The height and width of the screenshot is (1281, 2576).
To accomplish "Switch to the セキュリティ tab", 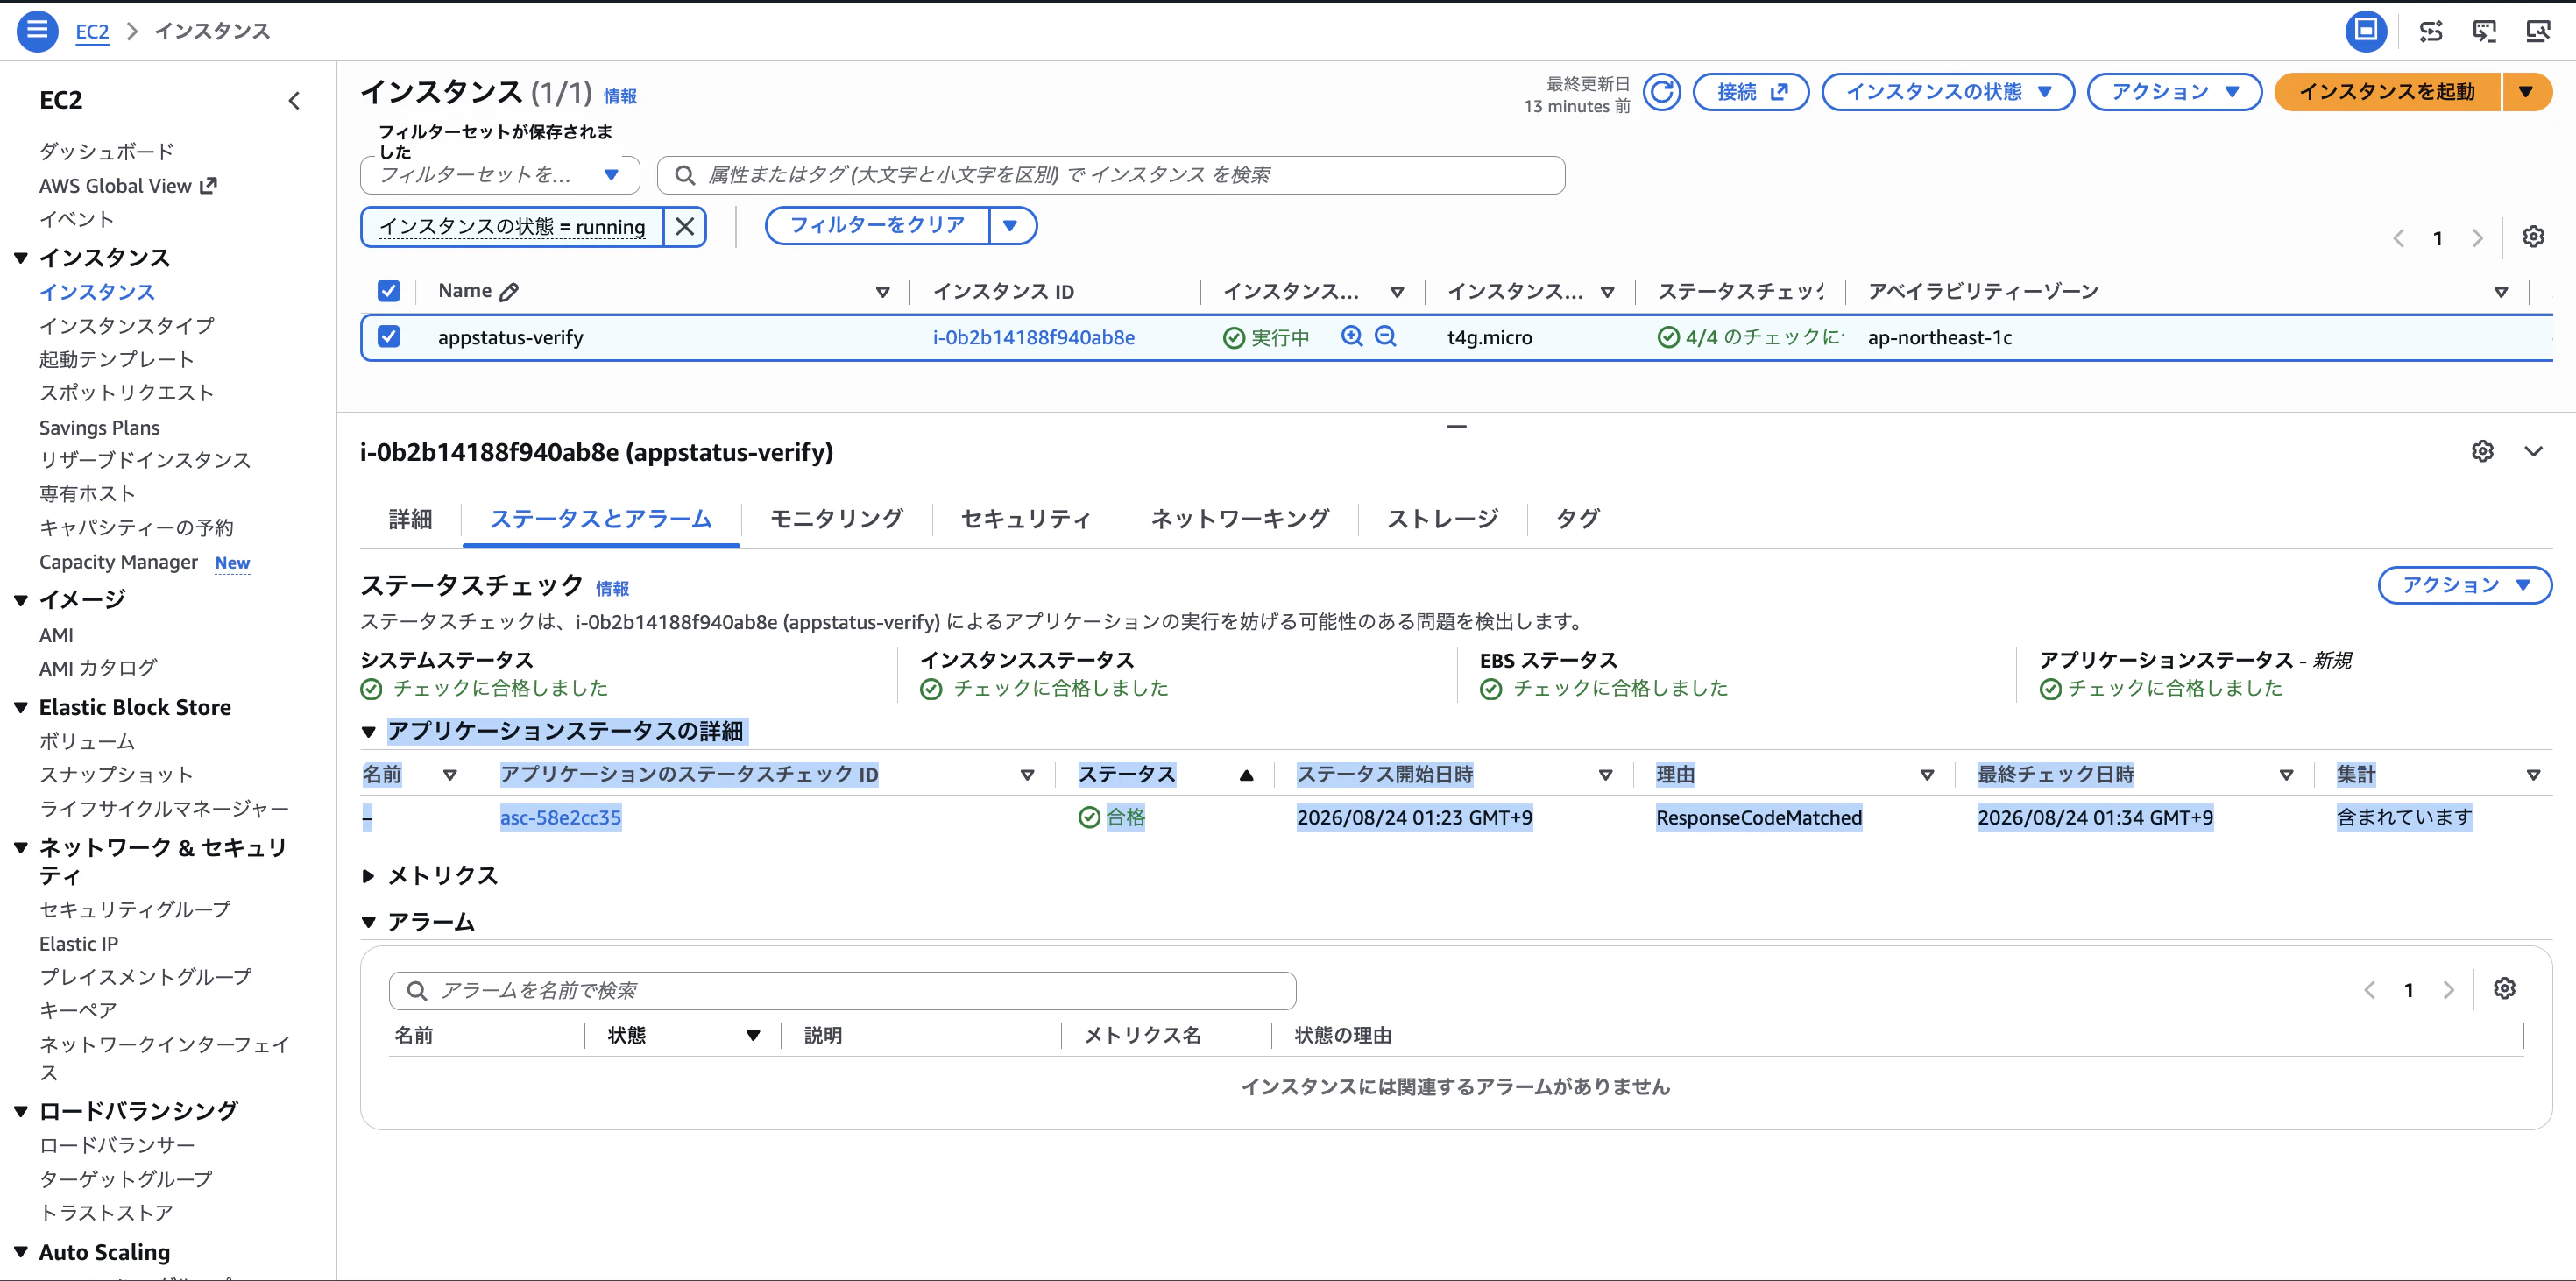I will coord(1025,519).
